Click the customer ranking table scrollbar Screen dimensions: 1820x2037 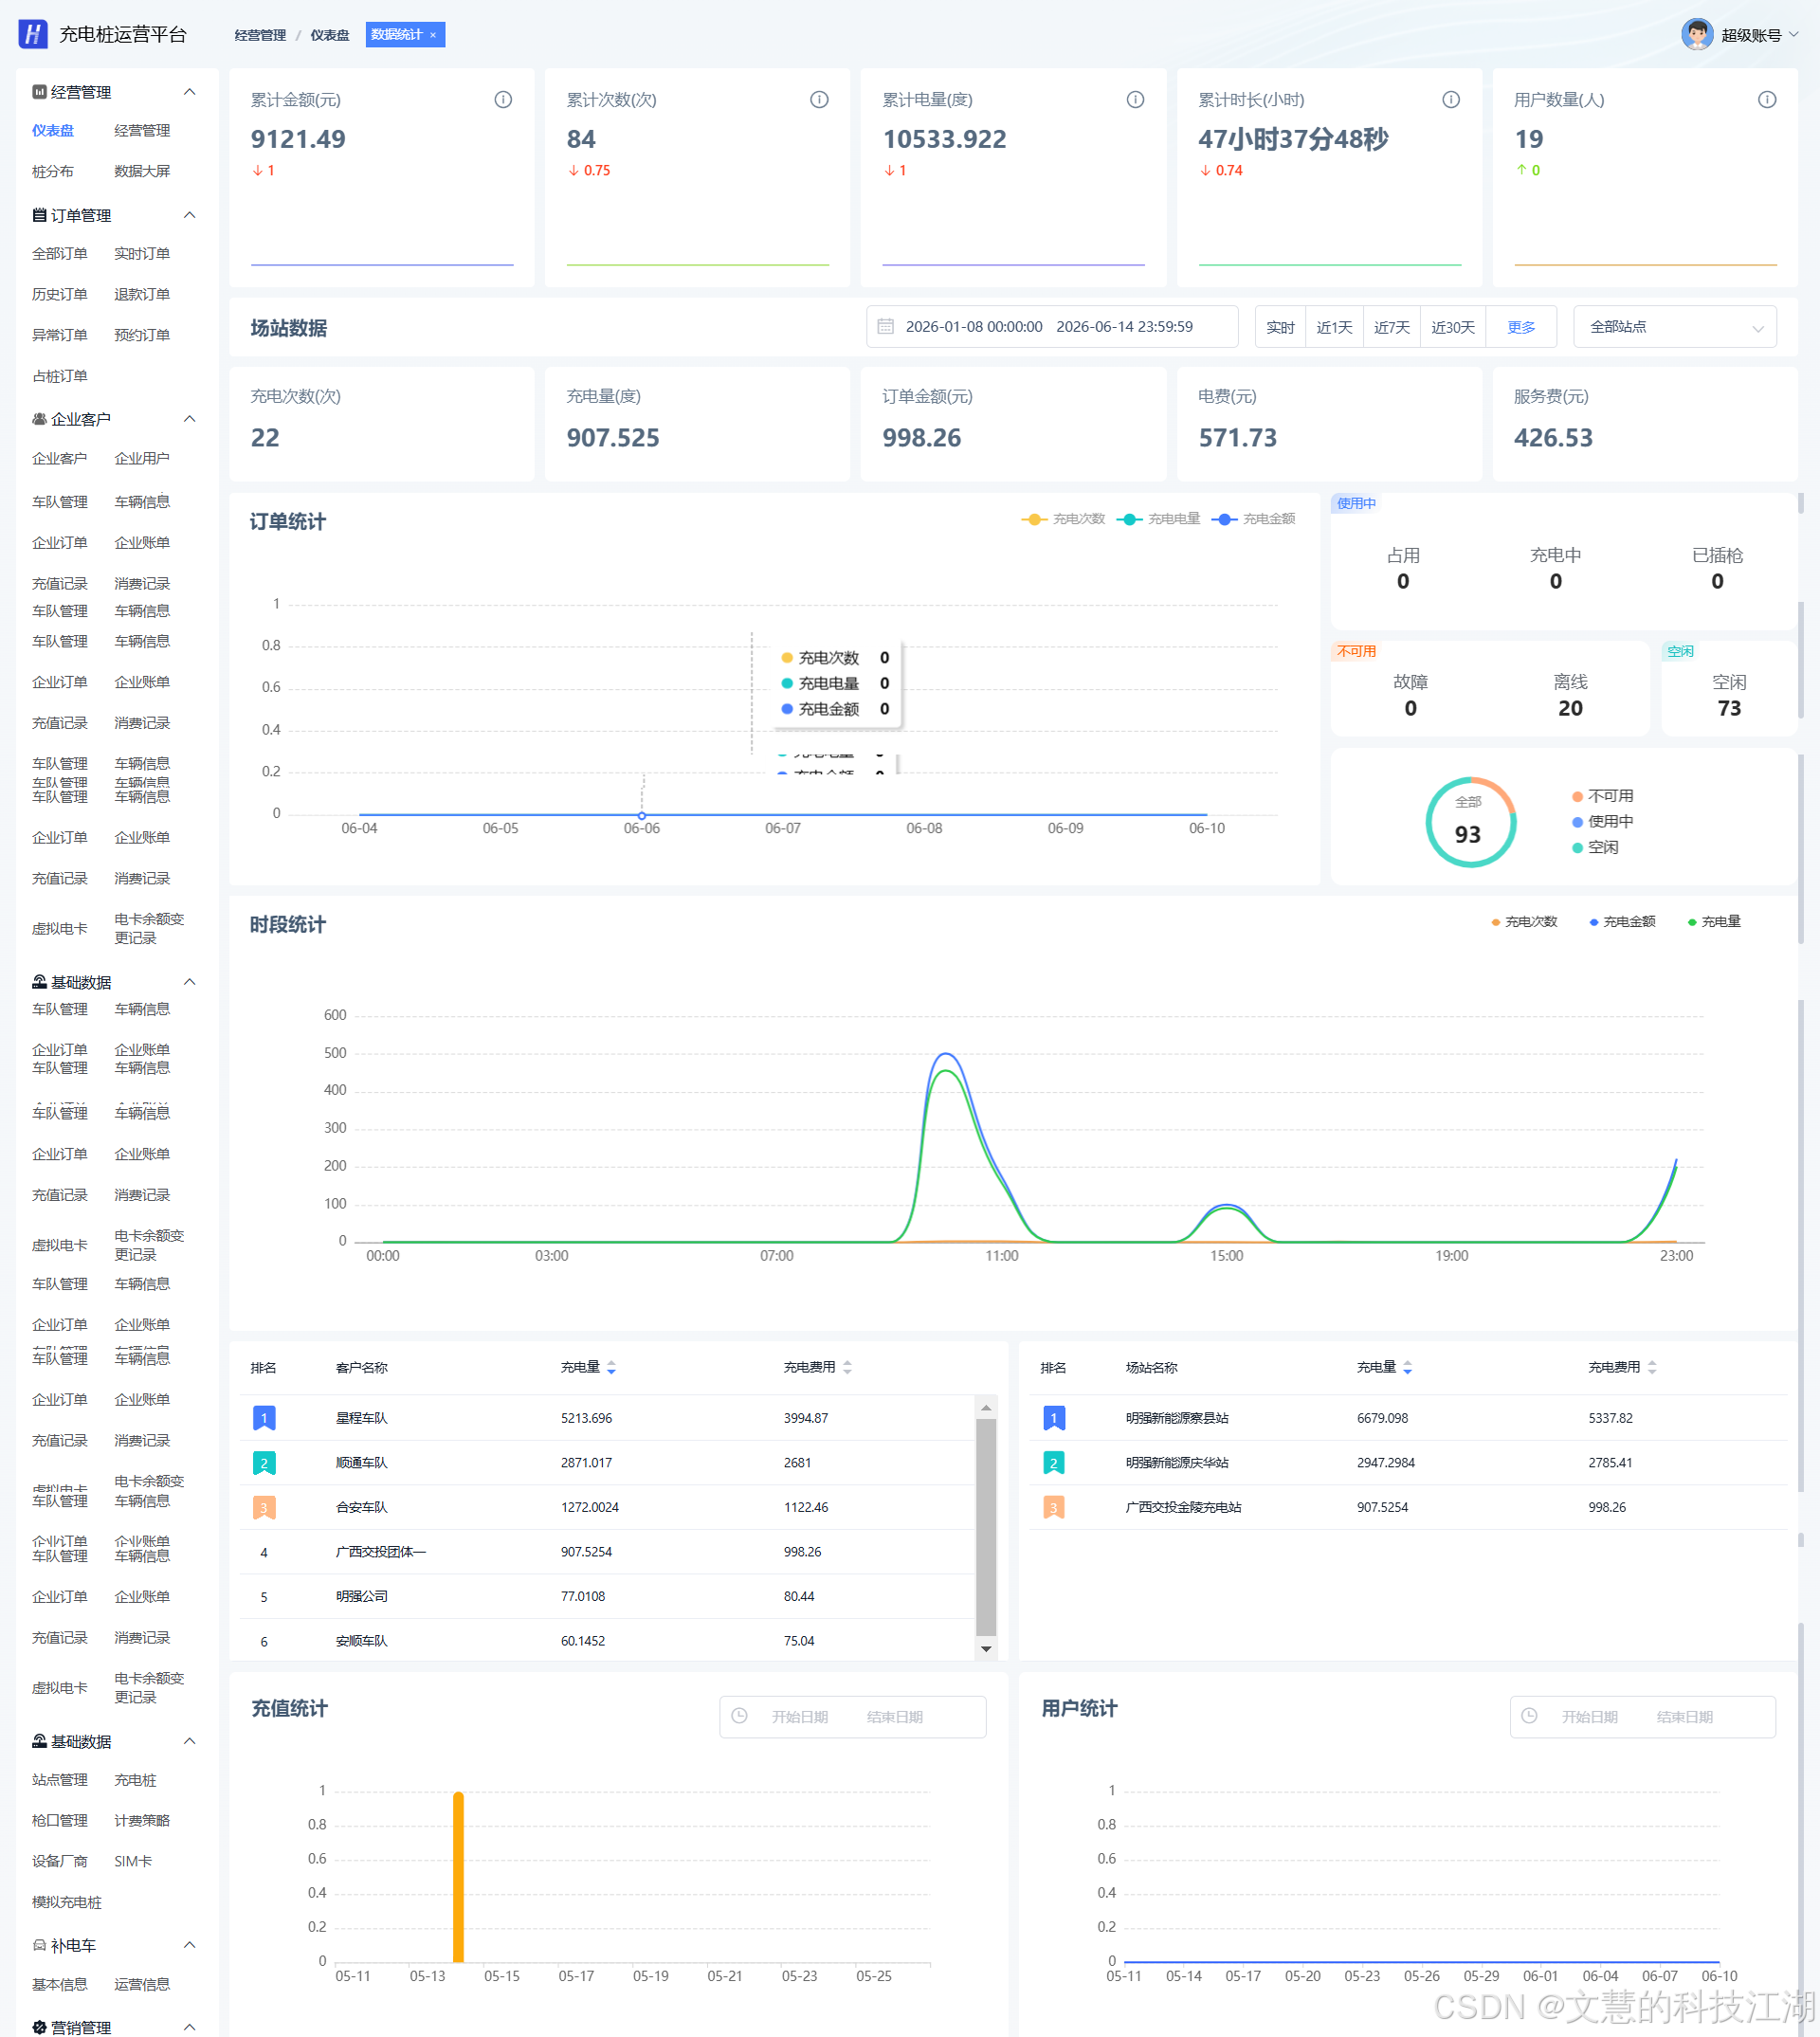(x=986, y=1526)
